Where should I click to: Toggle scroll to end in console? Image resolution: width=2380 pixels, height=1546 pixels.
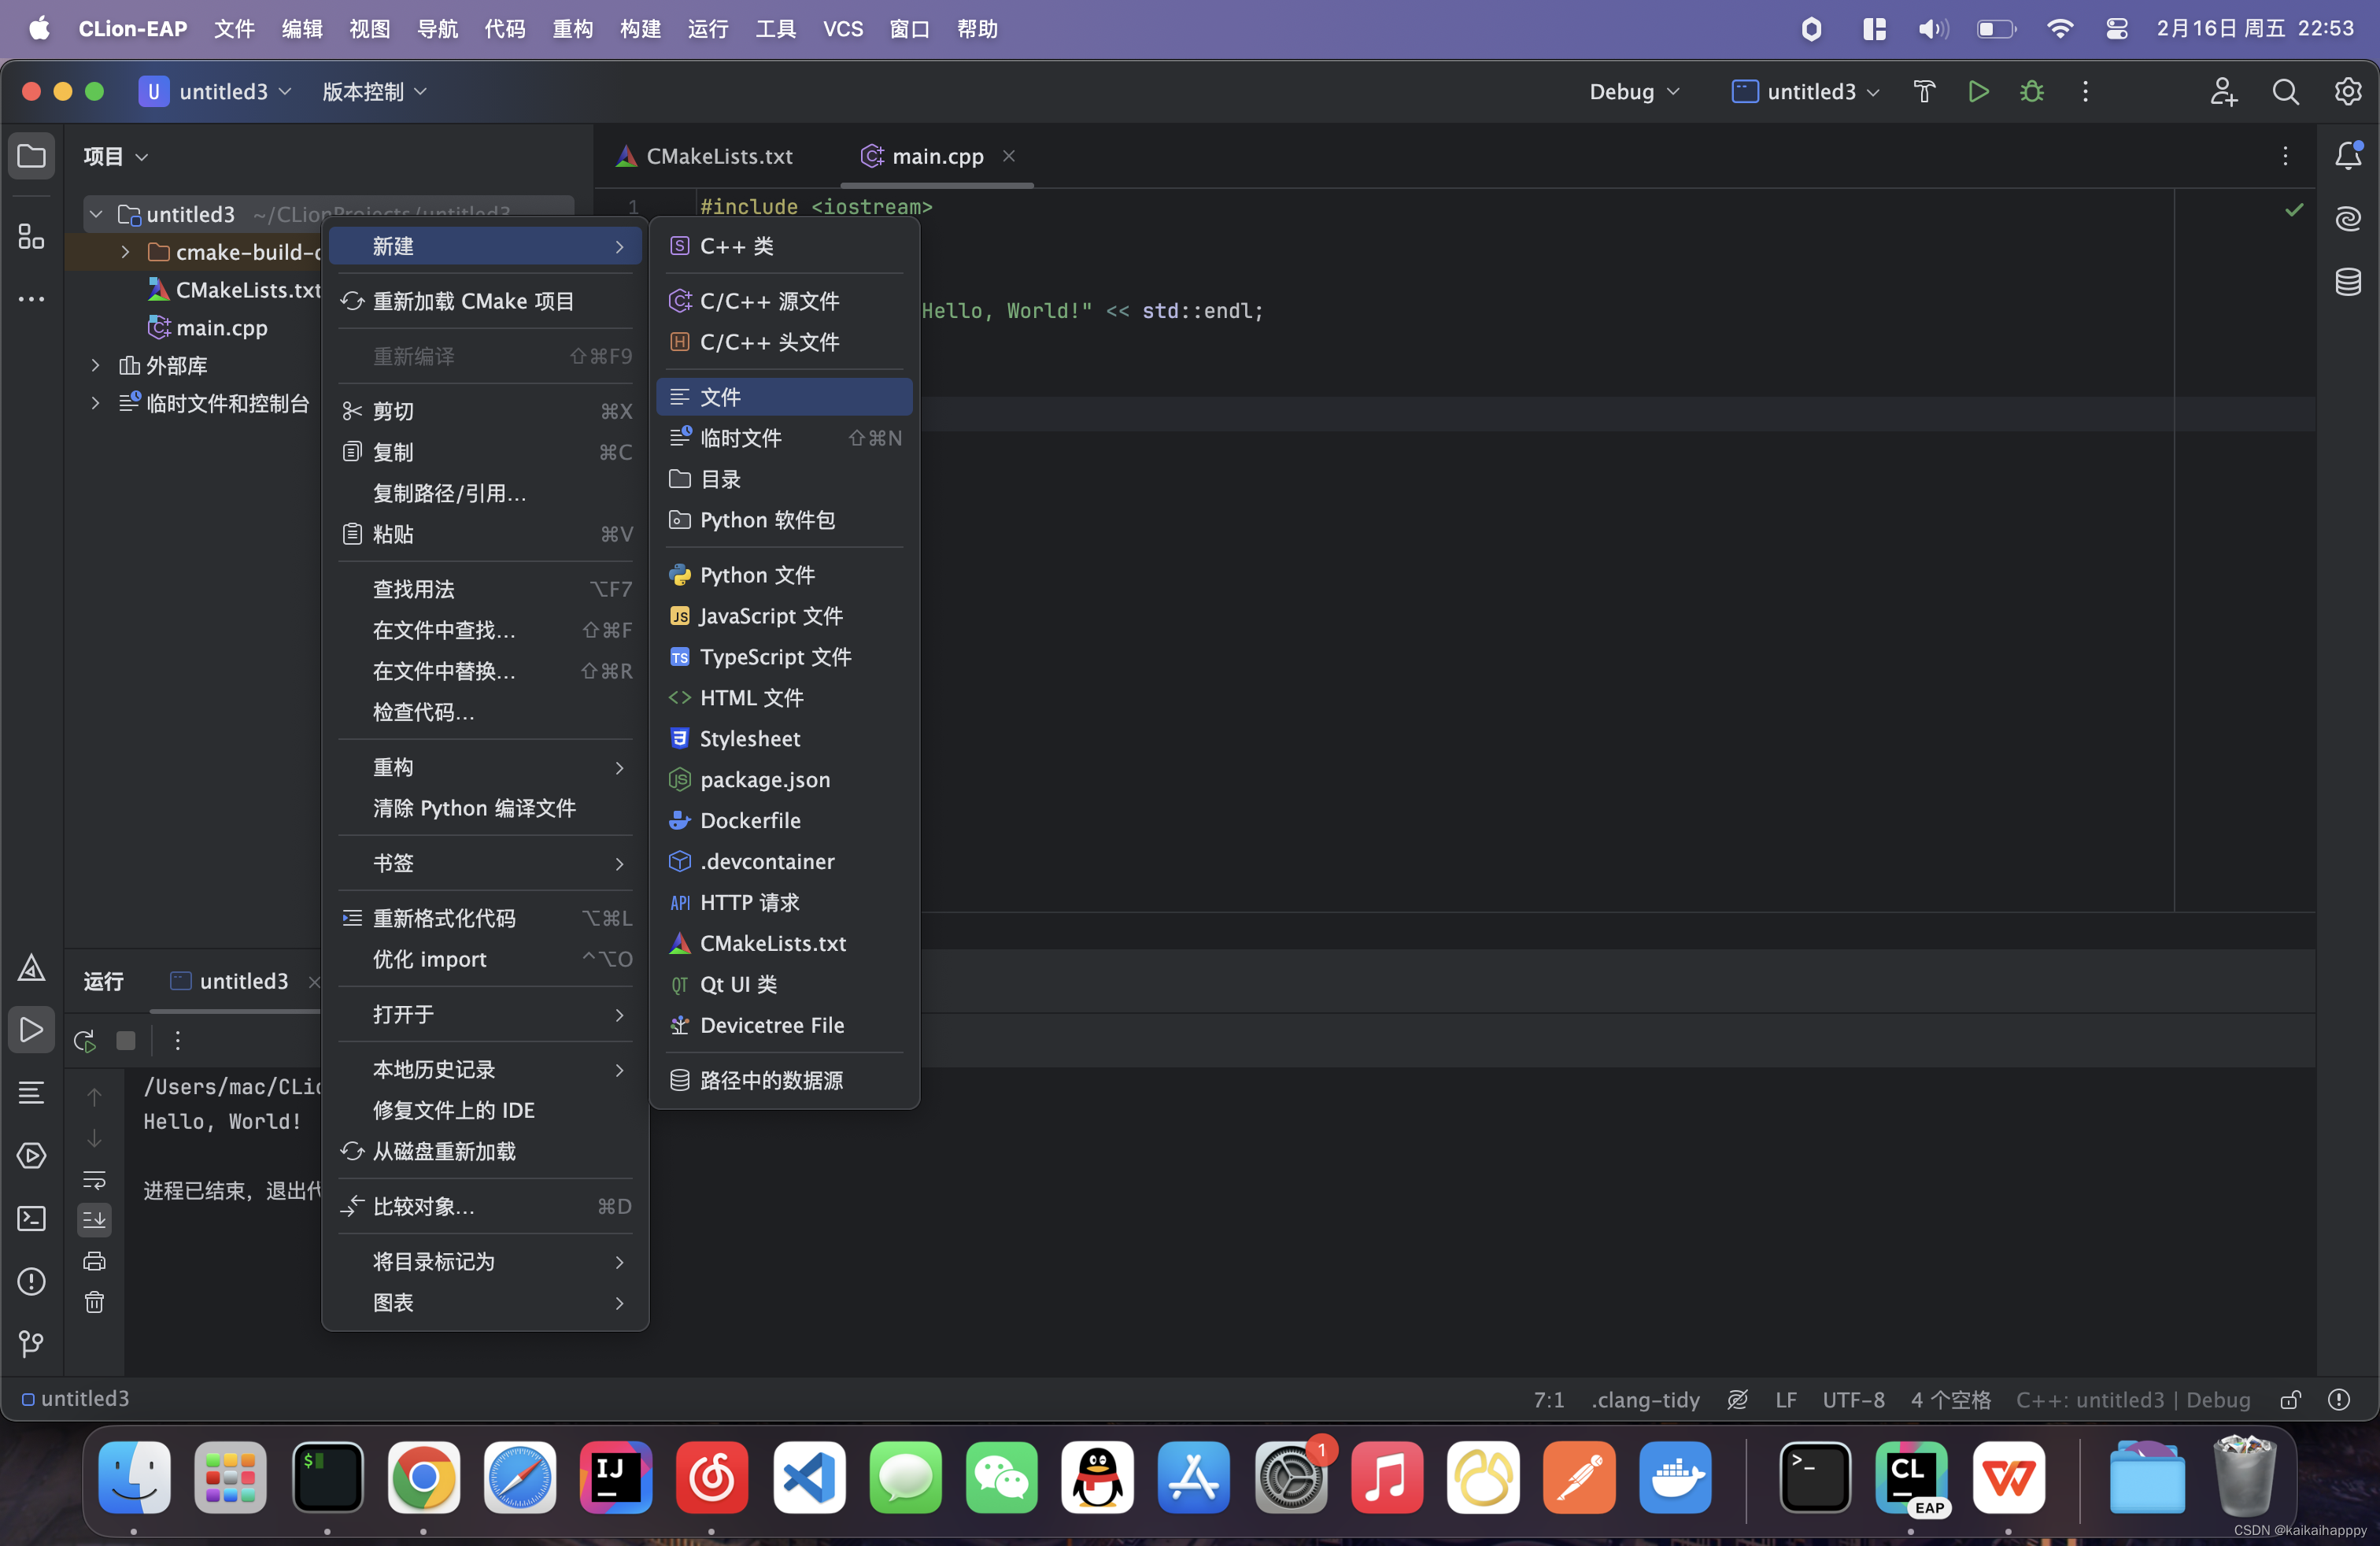[94, 1219]
